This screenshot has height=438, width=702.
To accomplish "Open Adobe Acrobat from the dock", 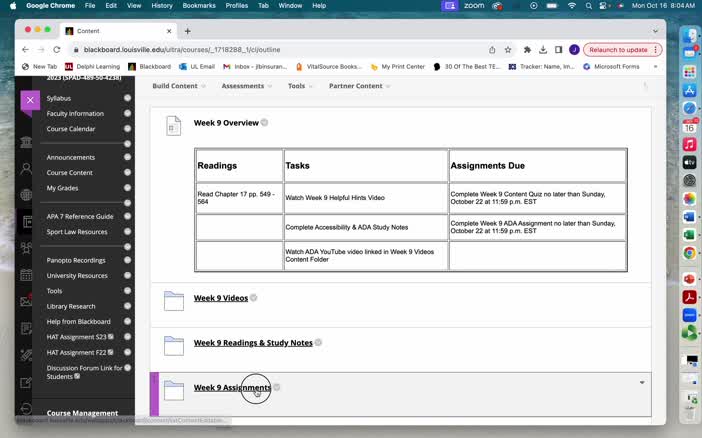I will [x=689, y=297].
